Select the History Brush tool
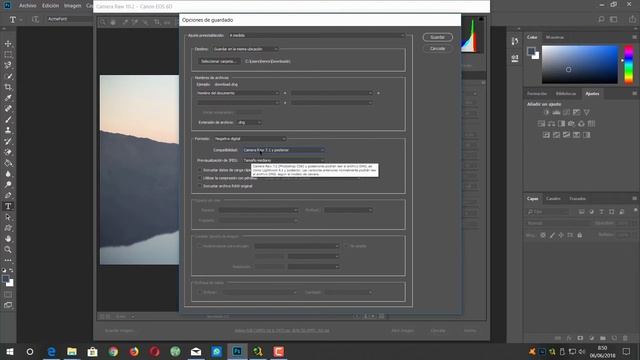640x360 pixels. 8,141
